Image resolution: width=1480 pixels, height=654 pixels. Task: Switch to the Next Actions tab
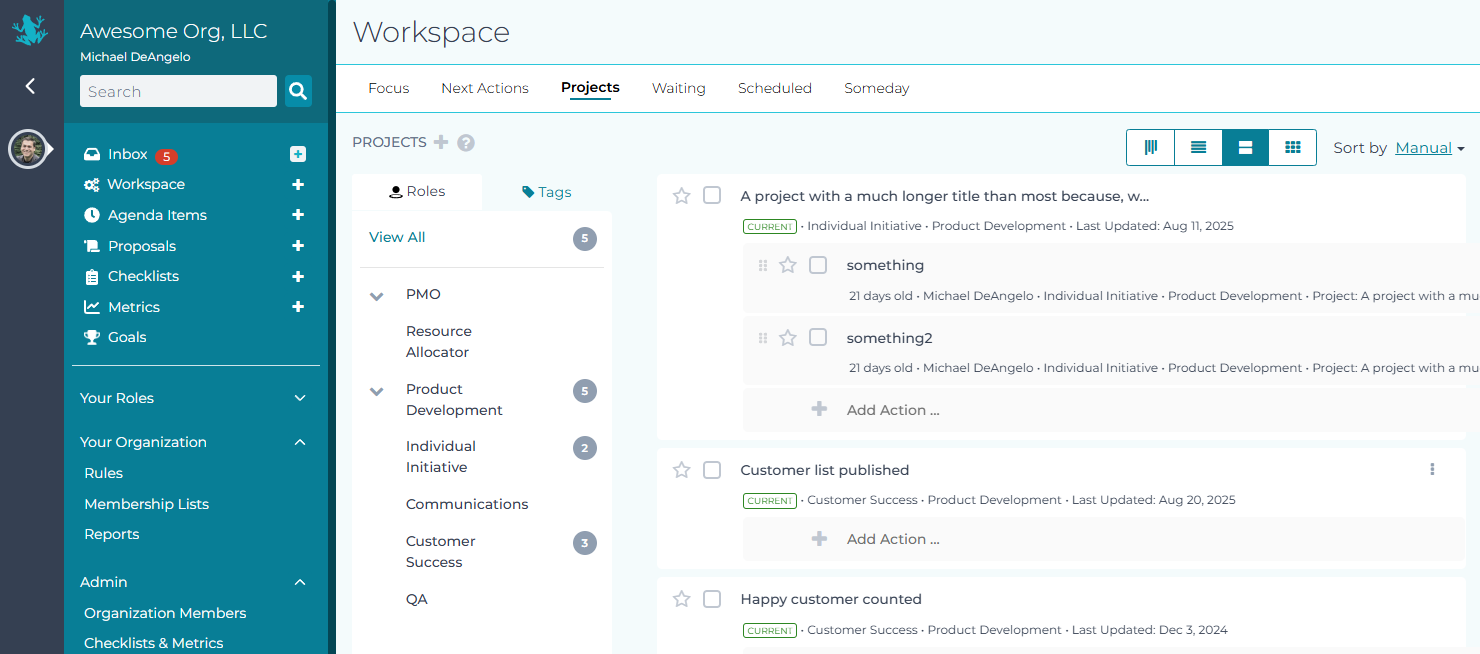[484, 88]
